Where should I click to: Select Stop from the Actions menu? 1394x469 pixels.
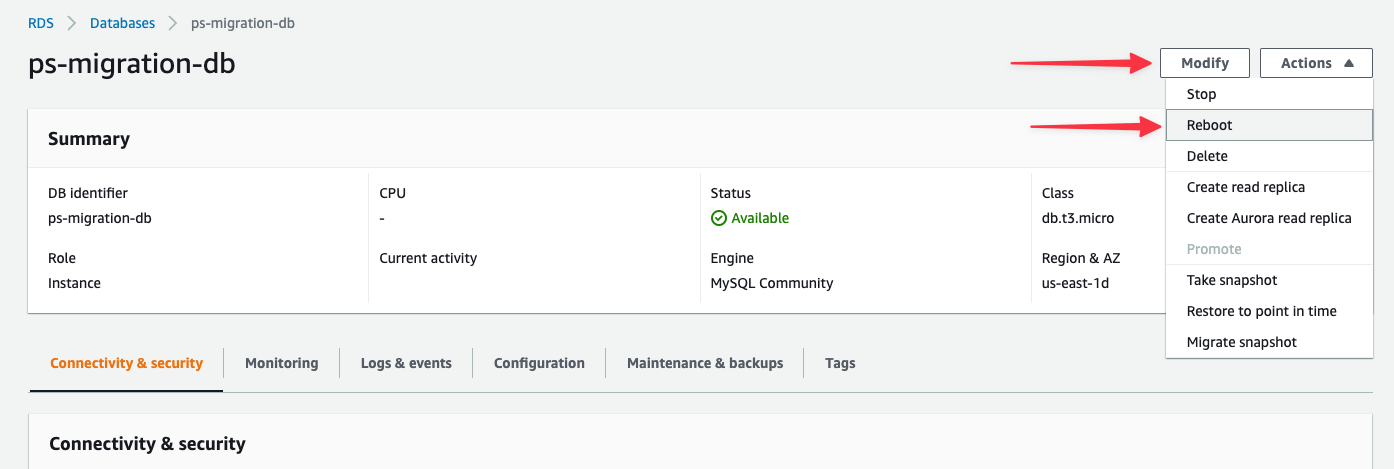coord(1269,94)
